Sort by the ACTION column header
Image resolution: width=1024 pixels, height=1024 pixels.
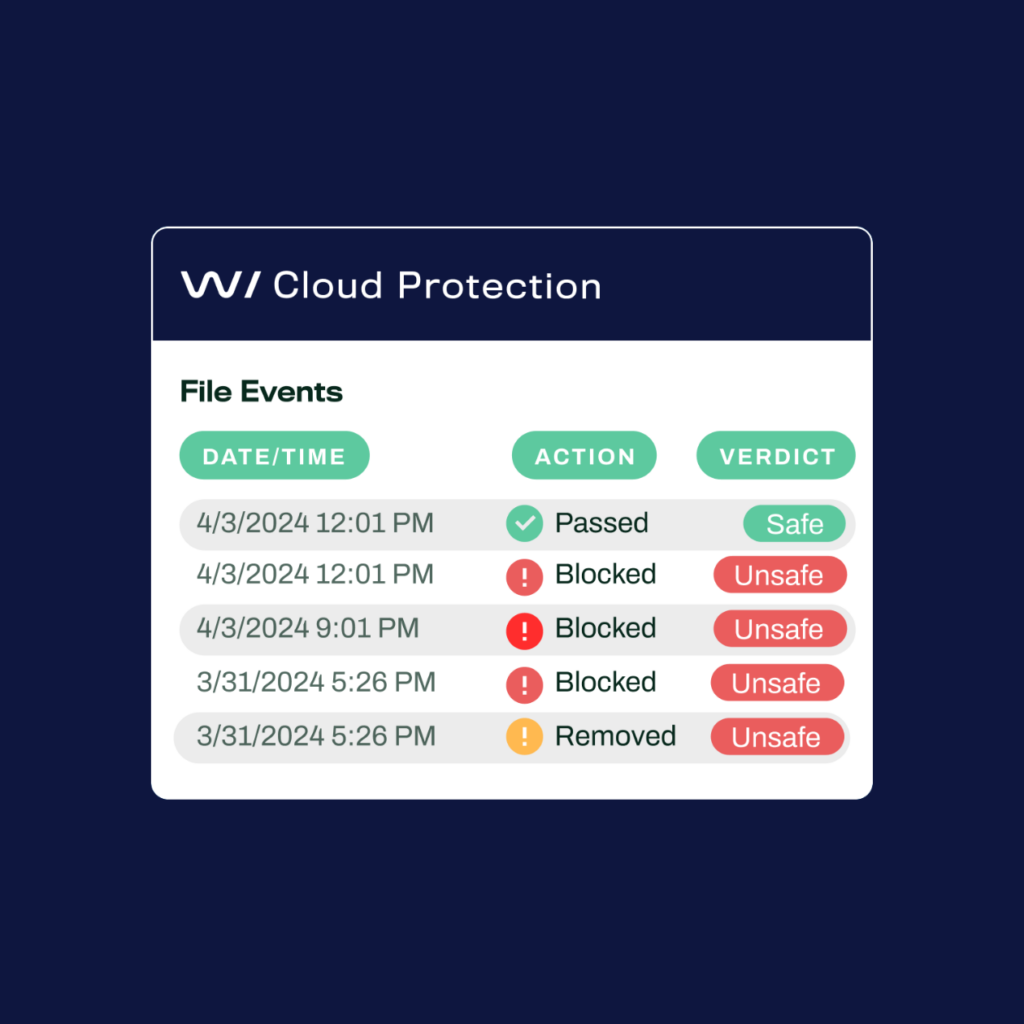click(584, 455)
